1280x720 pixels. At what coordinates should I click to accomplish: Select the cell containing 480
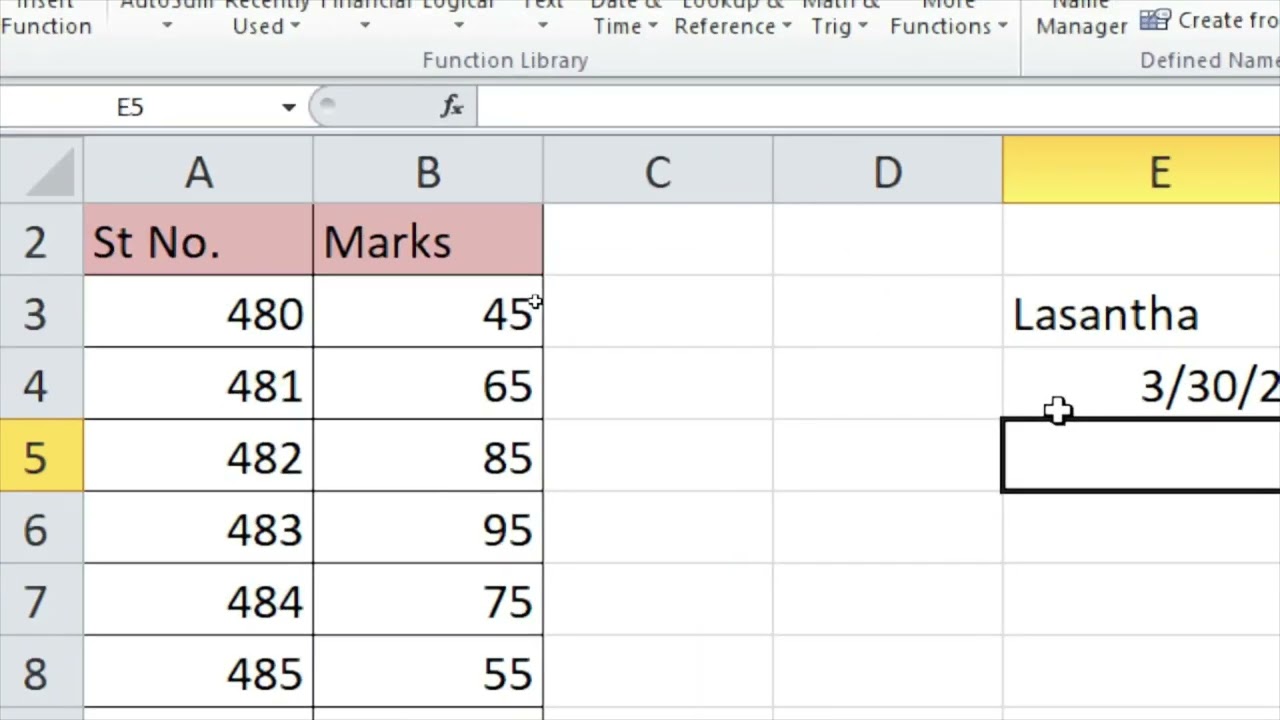(198, 312)
